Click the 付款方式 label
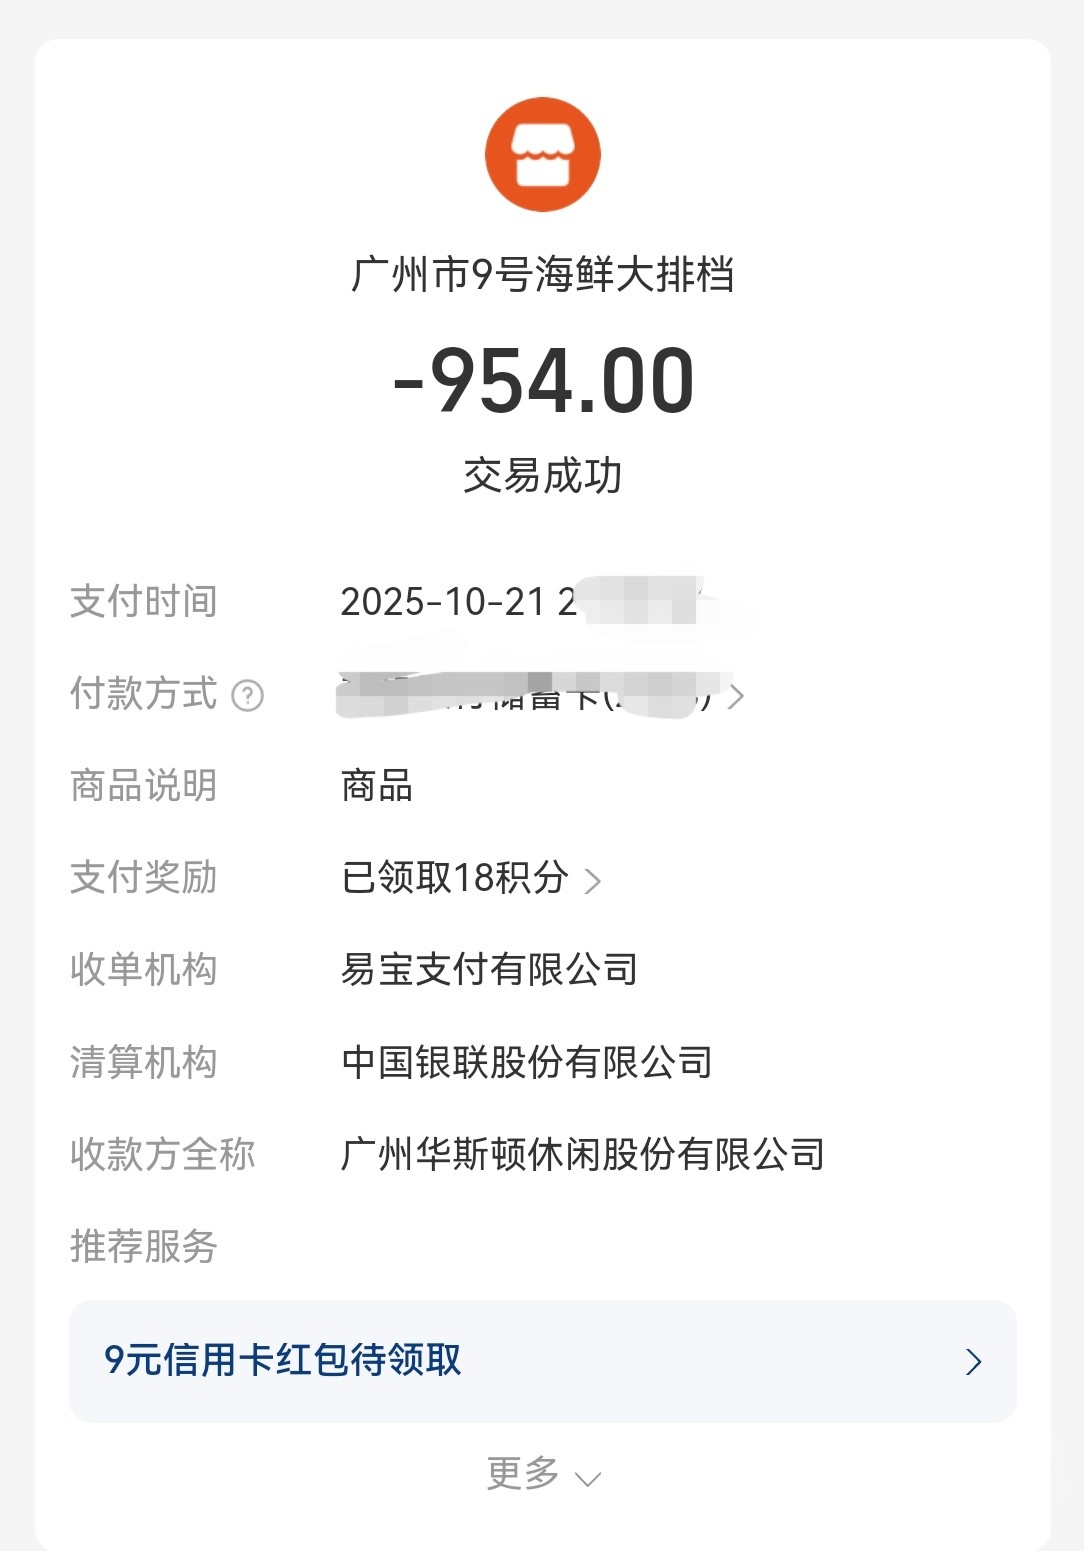The width and height of the screenshot is (1084, 1551). pos(143,693)
